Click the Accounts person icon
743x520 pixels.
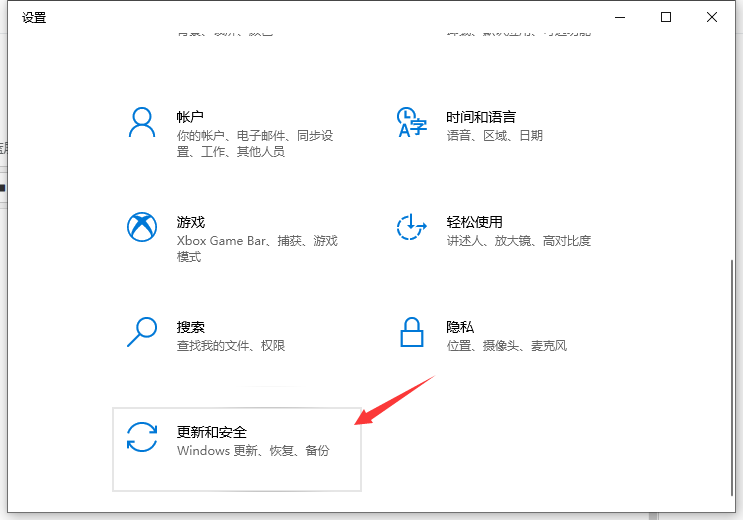click(142, 123)
